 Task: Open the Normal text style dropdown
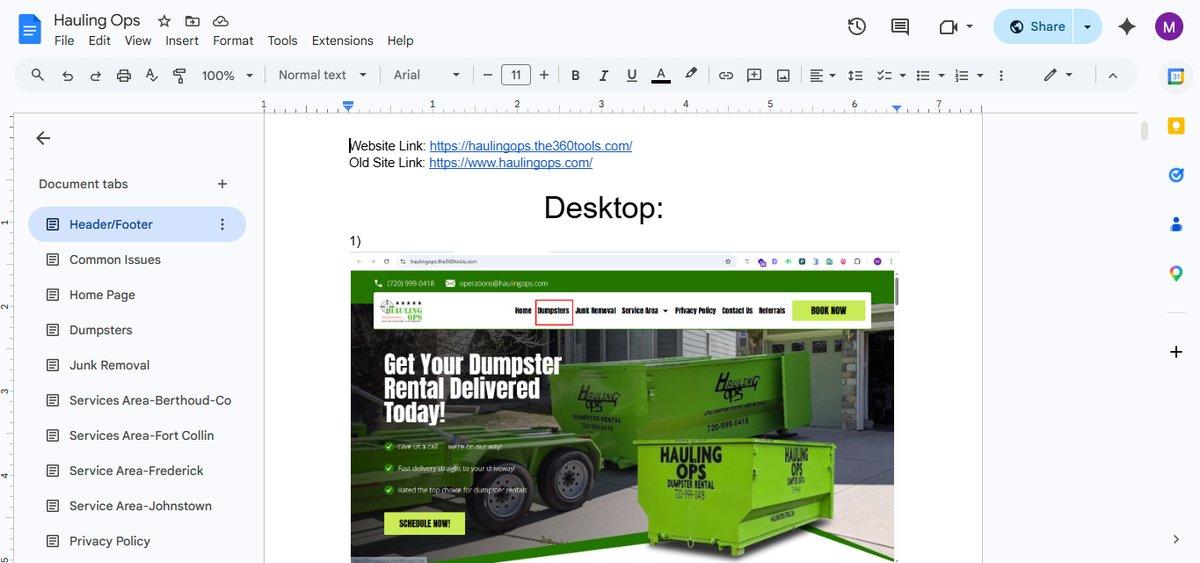tap(323, 75)
